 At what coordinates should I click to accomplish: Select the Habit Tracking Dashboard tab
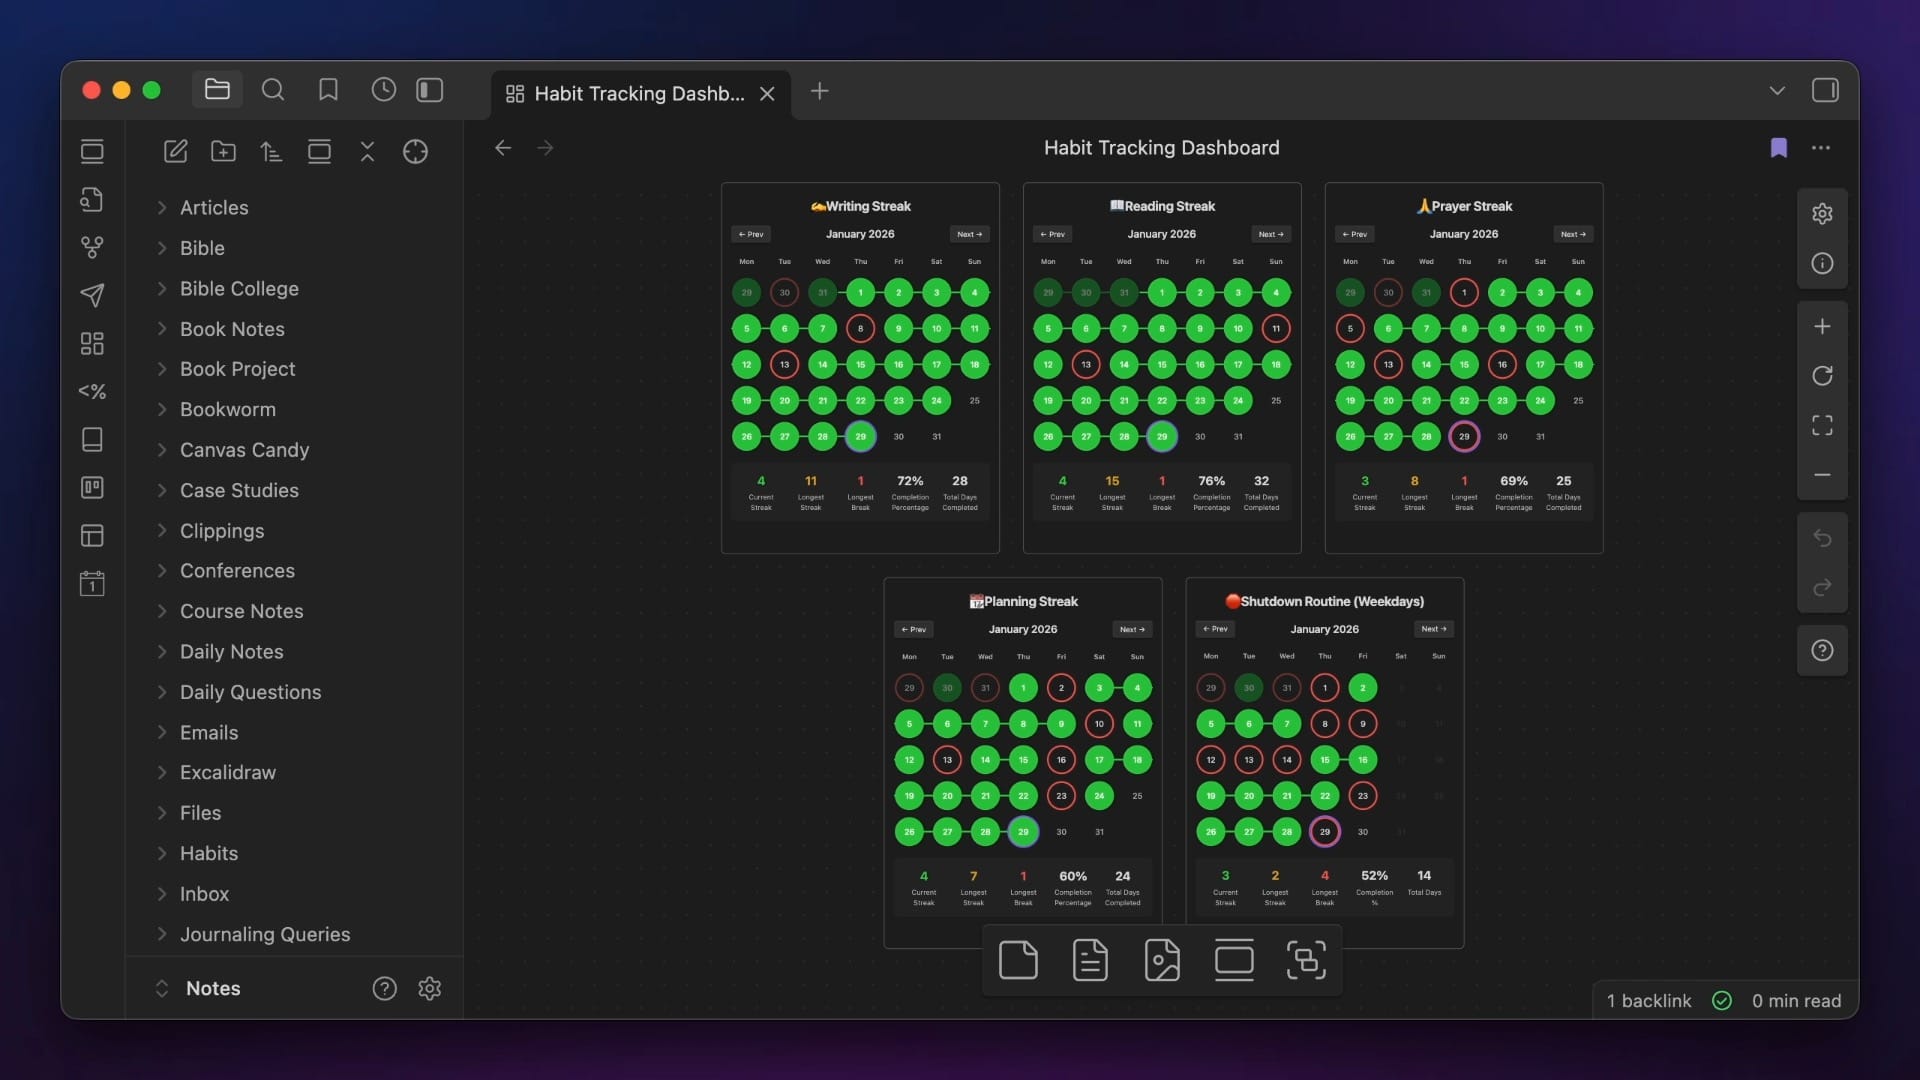(x=638, y=93)
